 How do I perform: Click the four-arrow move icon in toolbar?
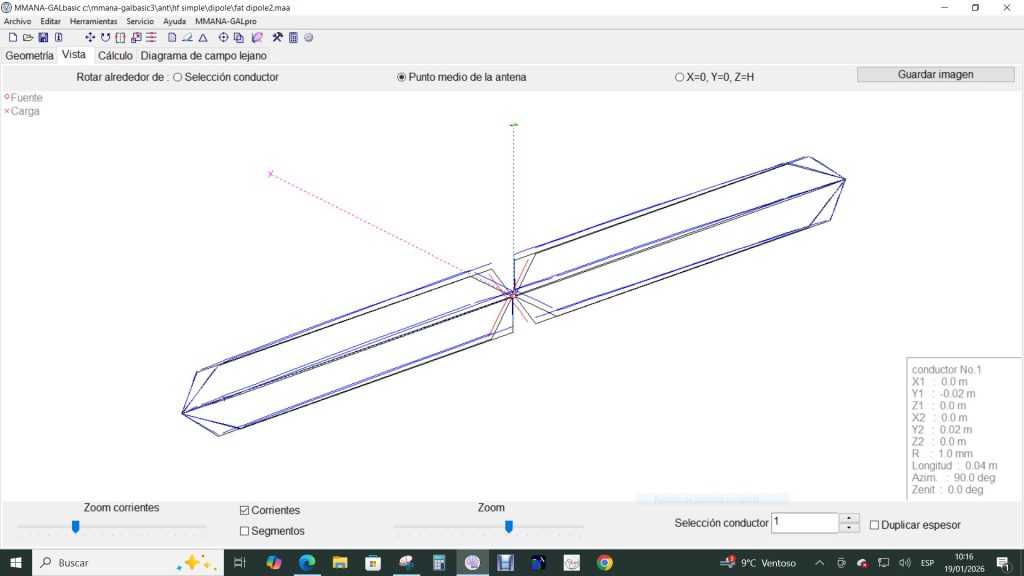tap(90, 37)
